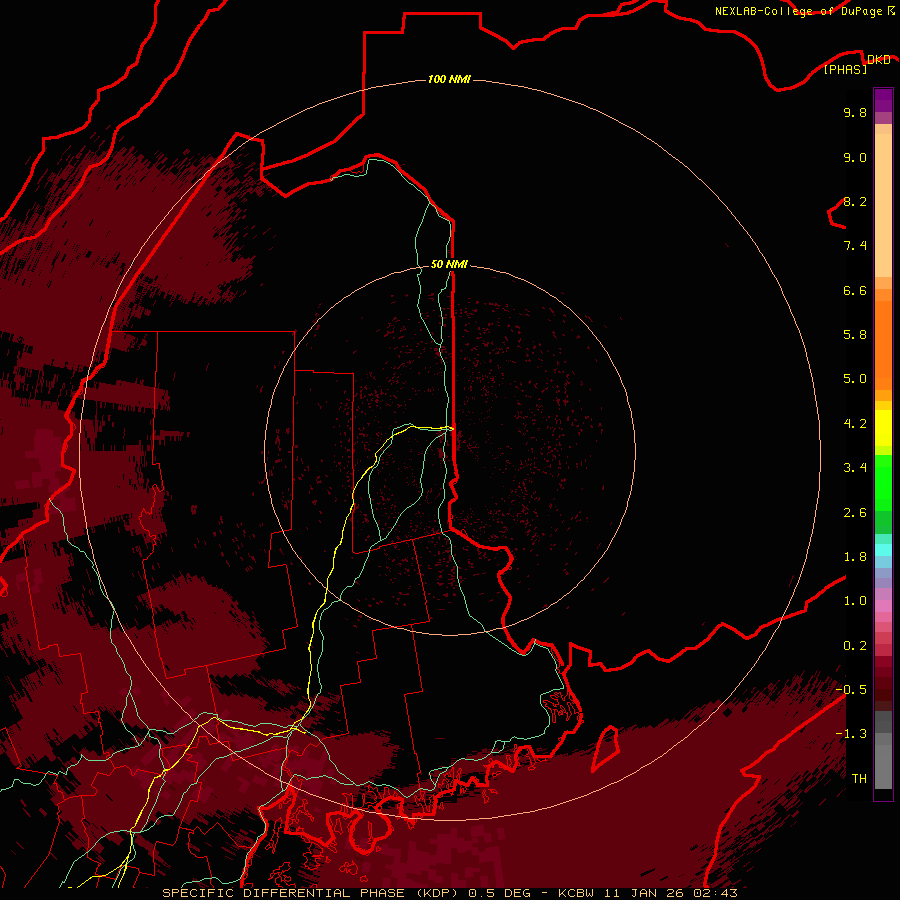Click the 0.2 value on the color scale
Viewport: 900px width, 900px height.
point(855,646)
